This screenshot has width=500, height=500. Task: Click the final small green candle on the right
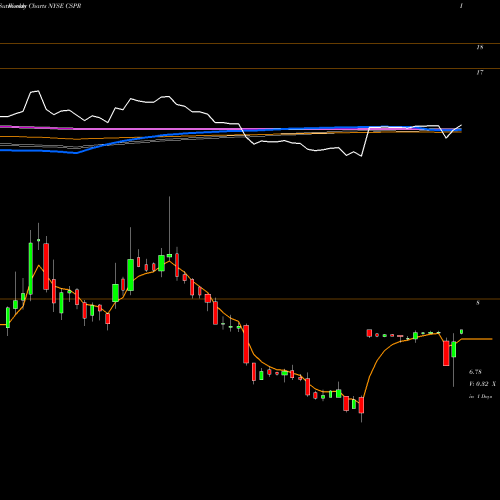[x=462, y=332]
